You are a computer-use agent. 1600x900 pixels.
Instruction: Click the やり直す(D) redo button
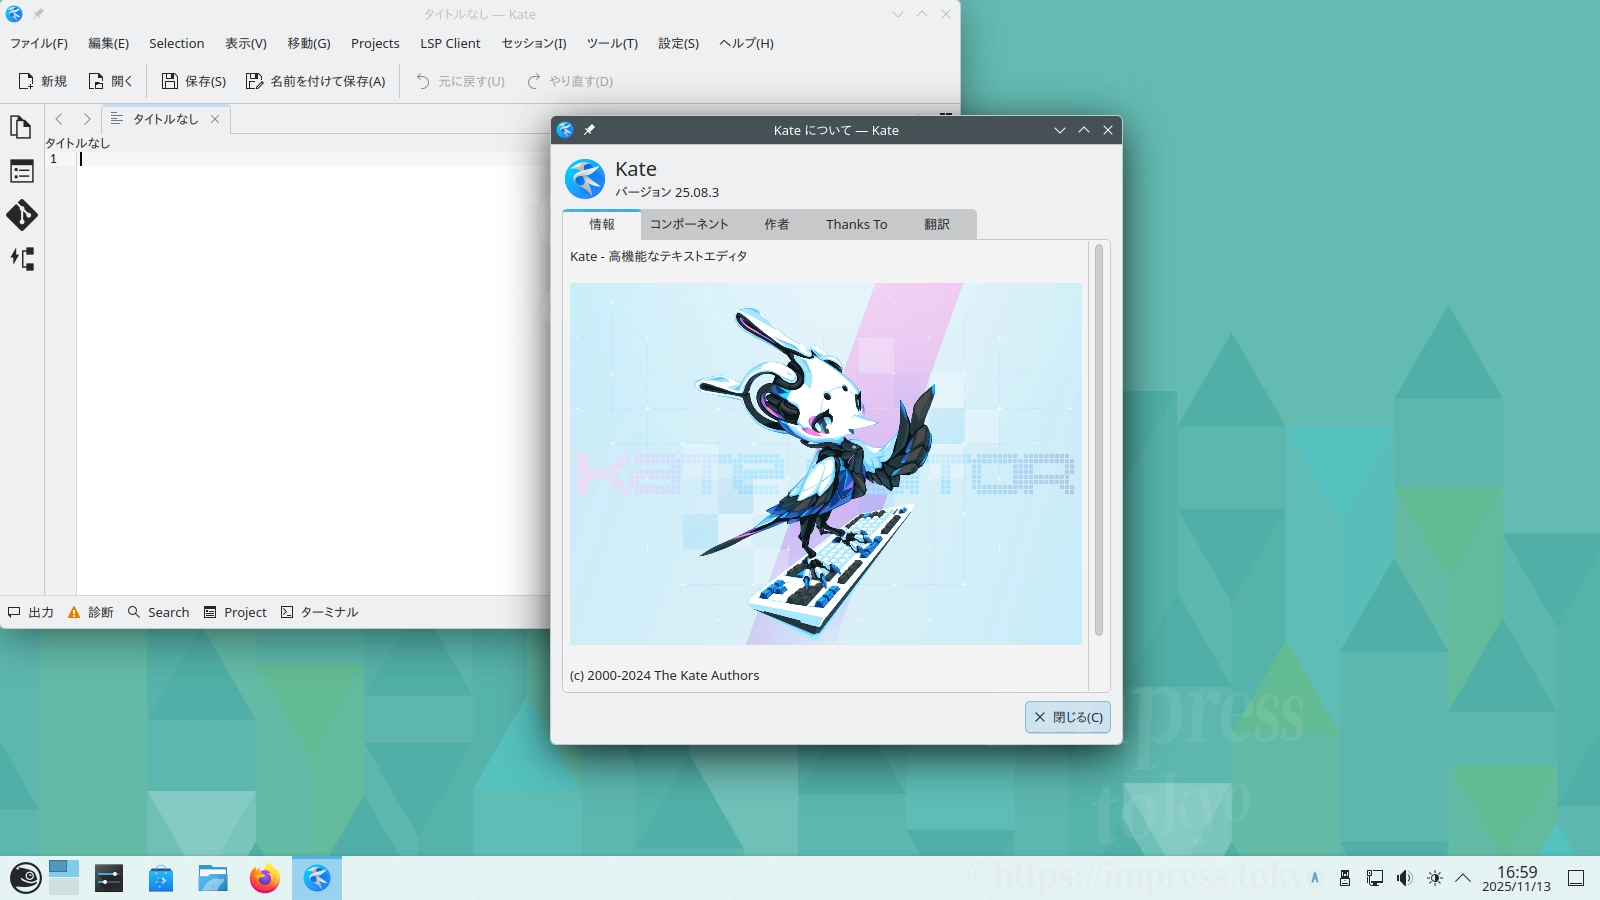[570, 81]
